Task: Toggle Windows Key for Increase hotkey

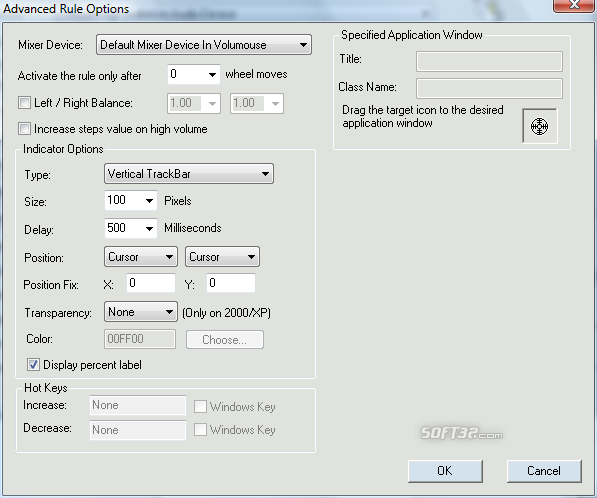Action: click(x=200, y=407)
